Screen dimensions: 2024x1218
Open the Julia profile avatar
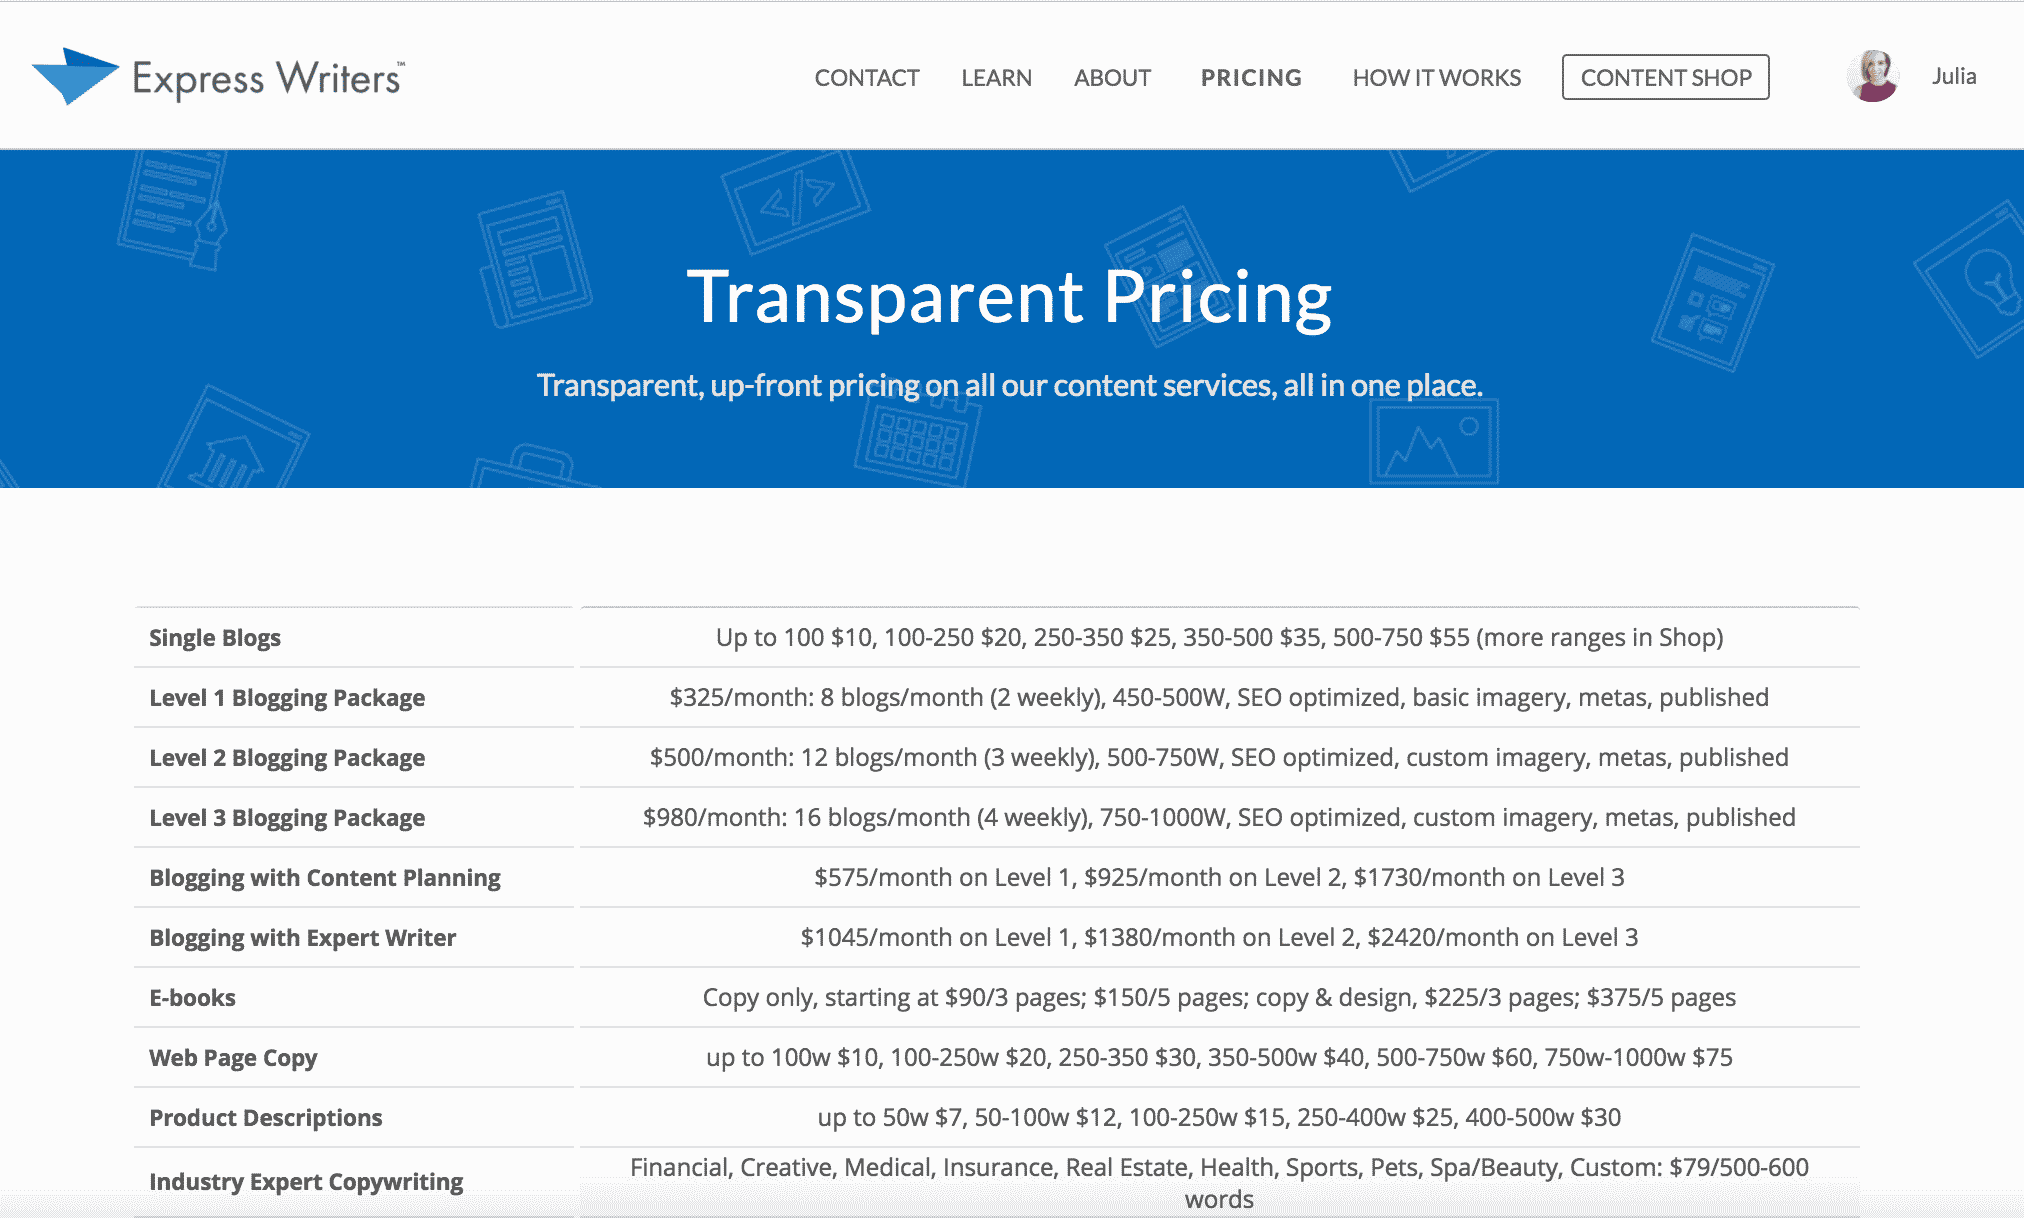pos(1873,76)
